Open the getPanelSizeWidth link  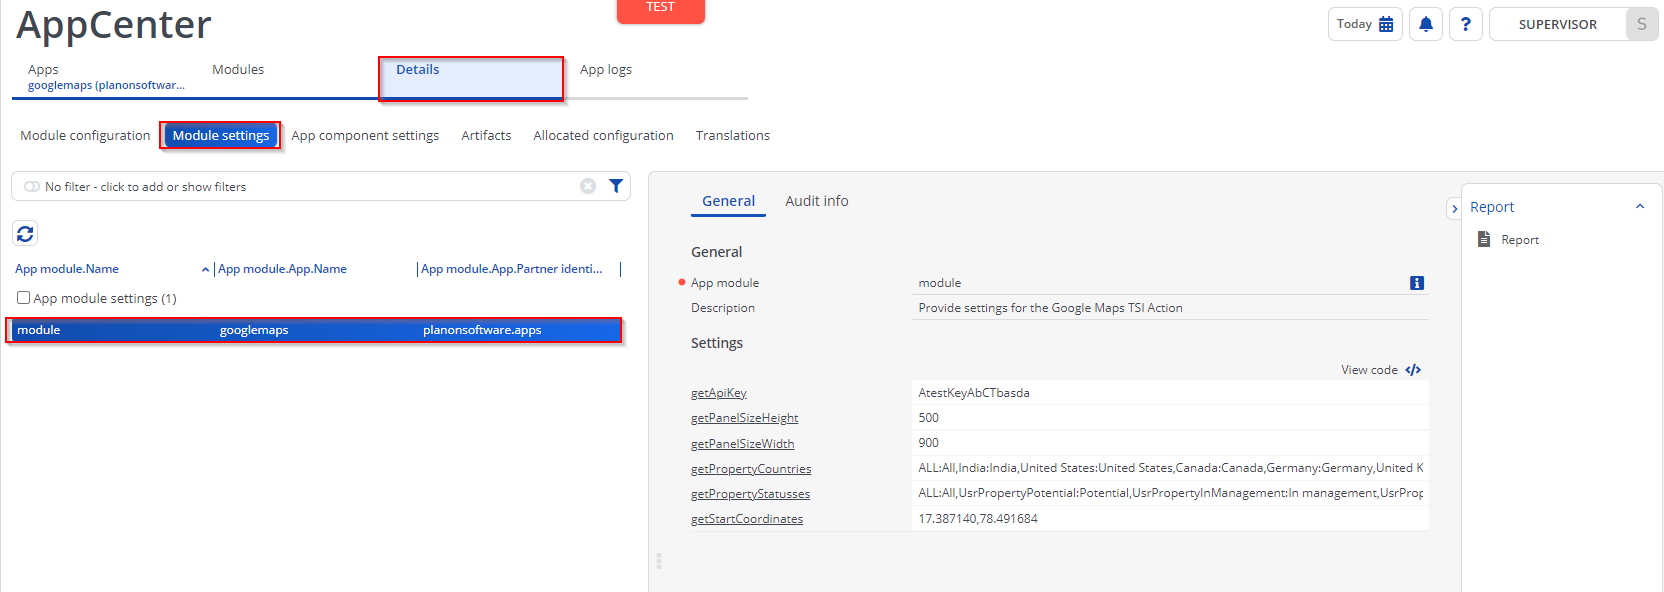click(x=742, y=444)
